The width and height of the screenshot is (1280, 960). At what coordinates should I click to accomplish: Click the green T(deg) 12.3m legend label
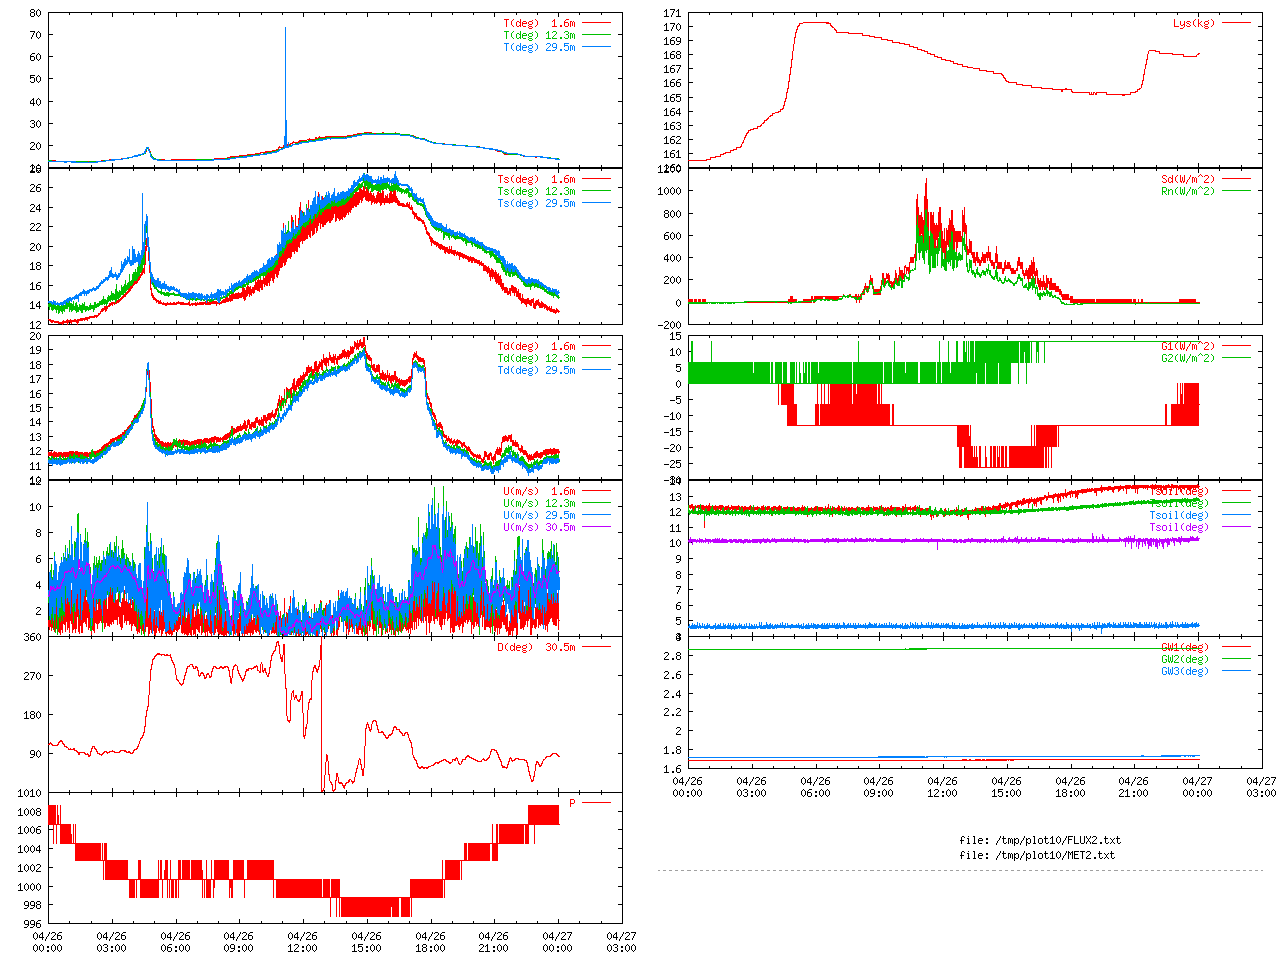click(x=540, y=35)
